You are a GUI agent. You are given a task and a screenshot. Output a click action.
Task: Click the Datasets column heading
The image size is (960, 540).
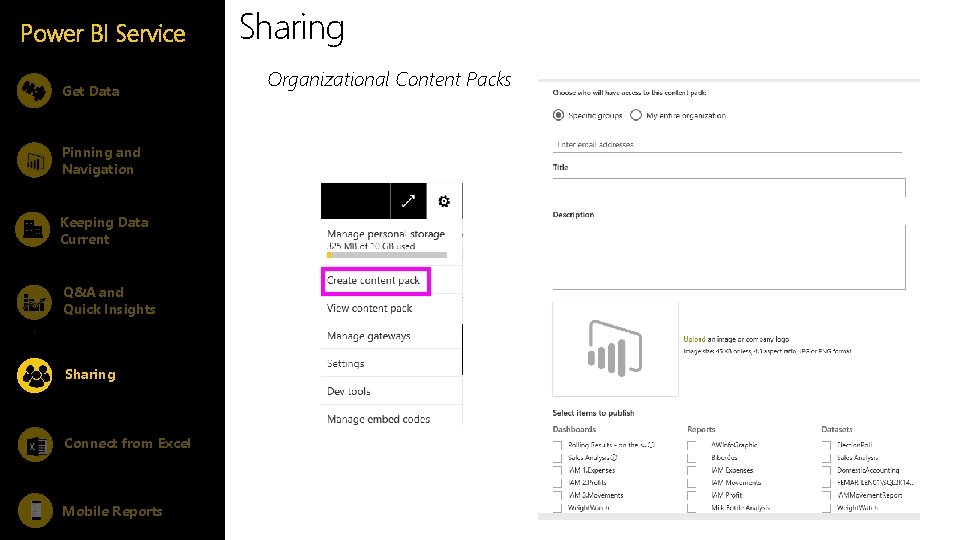click(837, 429)
